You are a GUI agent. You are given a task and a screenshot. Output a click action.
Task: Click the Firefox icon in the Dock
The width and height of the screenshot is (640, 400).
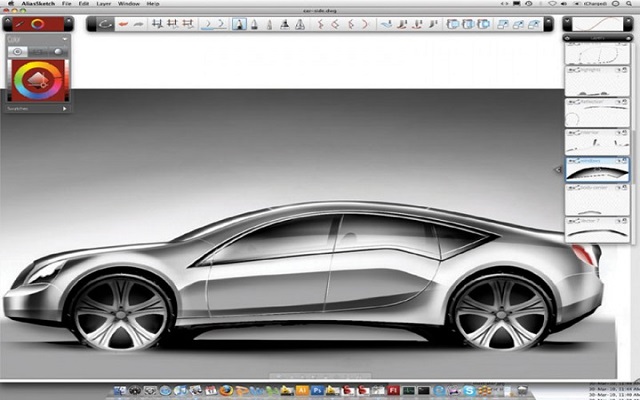pyautogui.click(x=226, y=390)
